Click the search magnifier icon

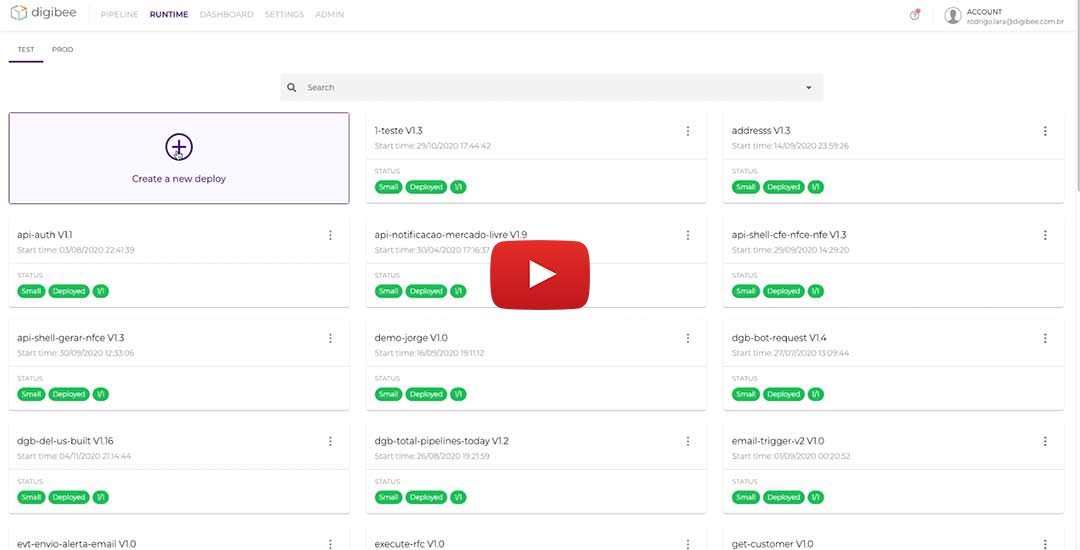point(292,87)
